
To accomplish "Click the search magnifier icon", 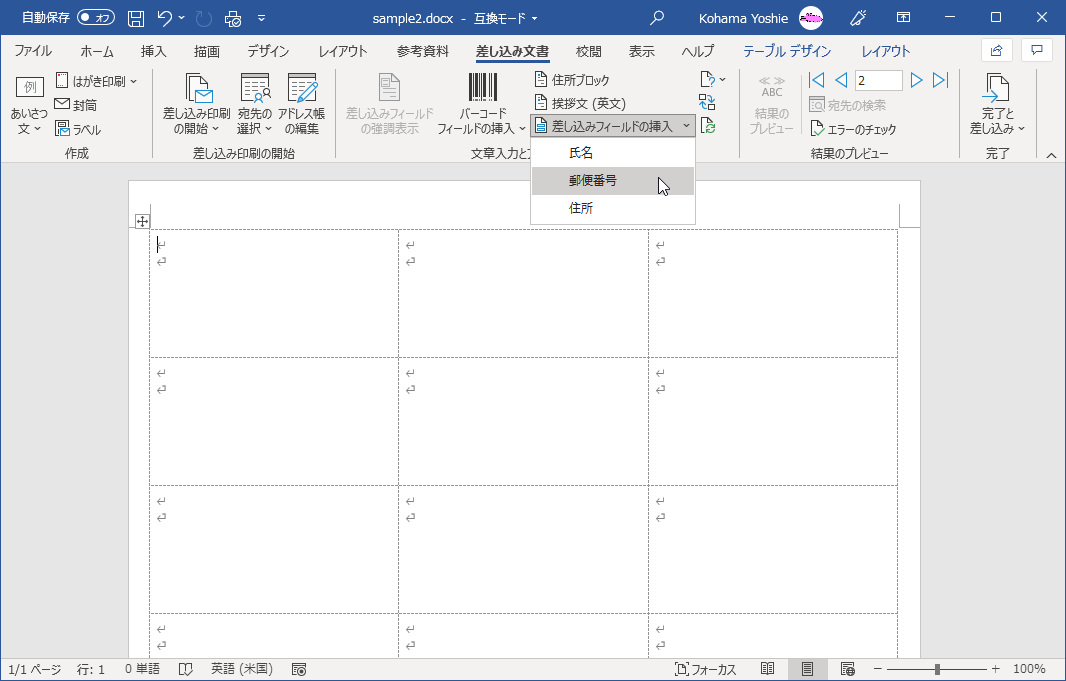I will point(657,18).
